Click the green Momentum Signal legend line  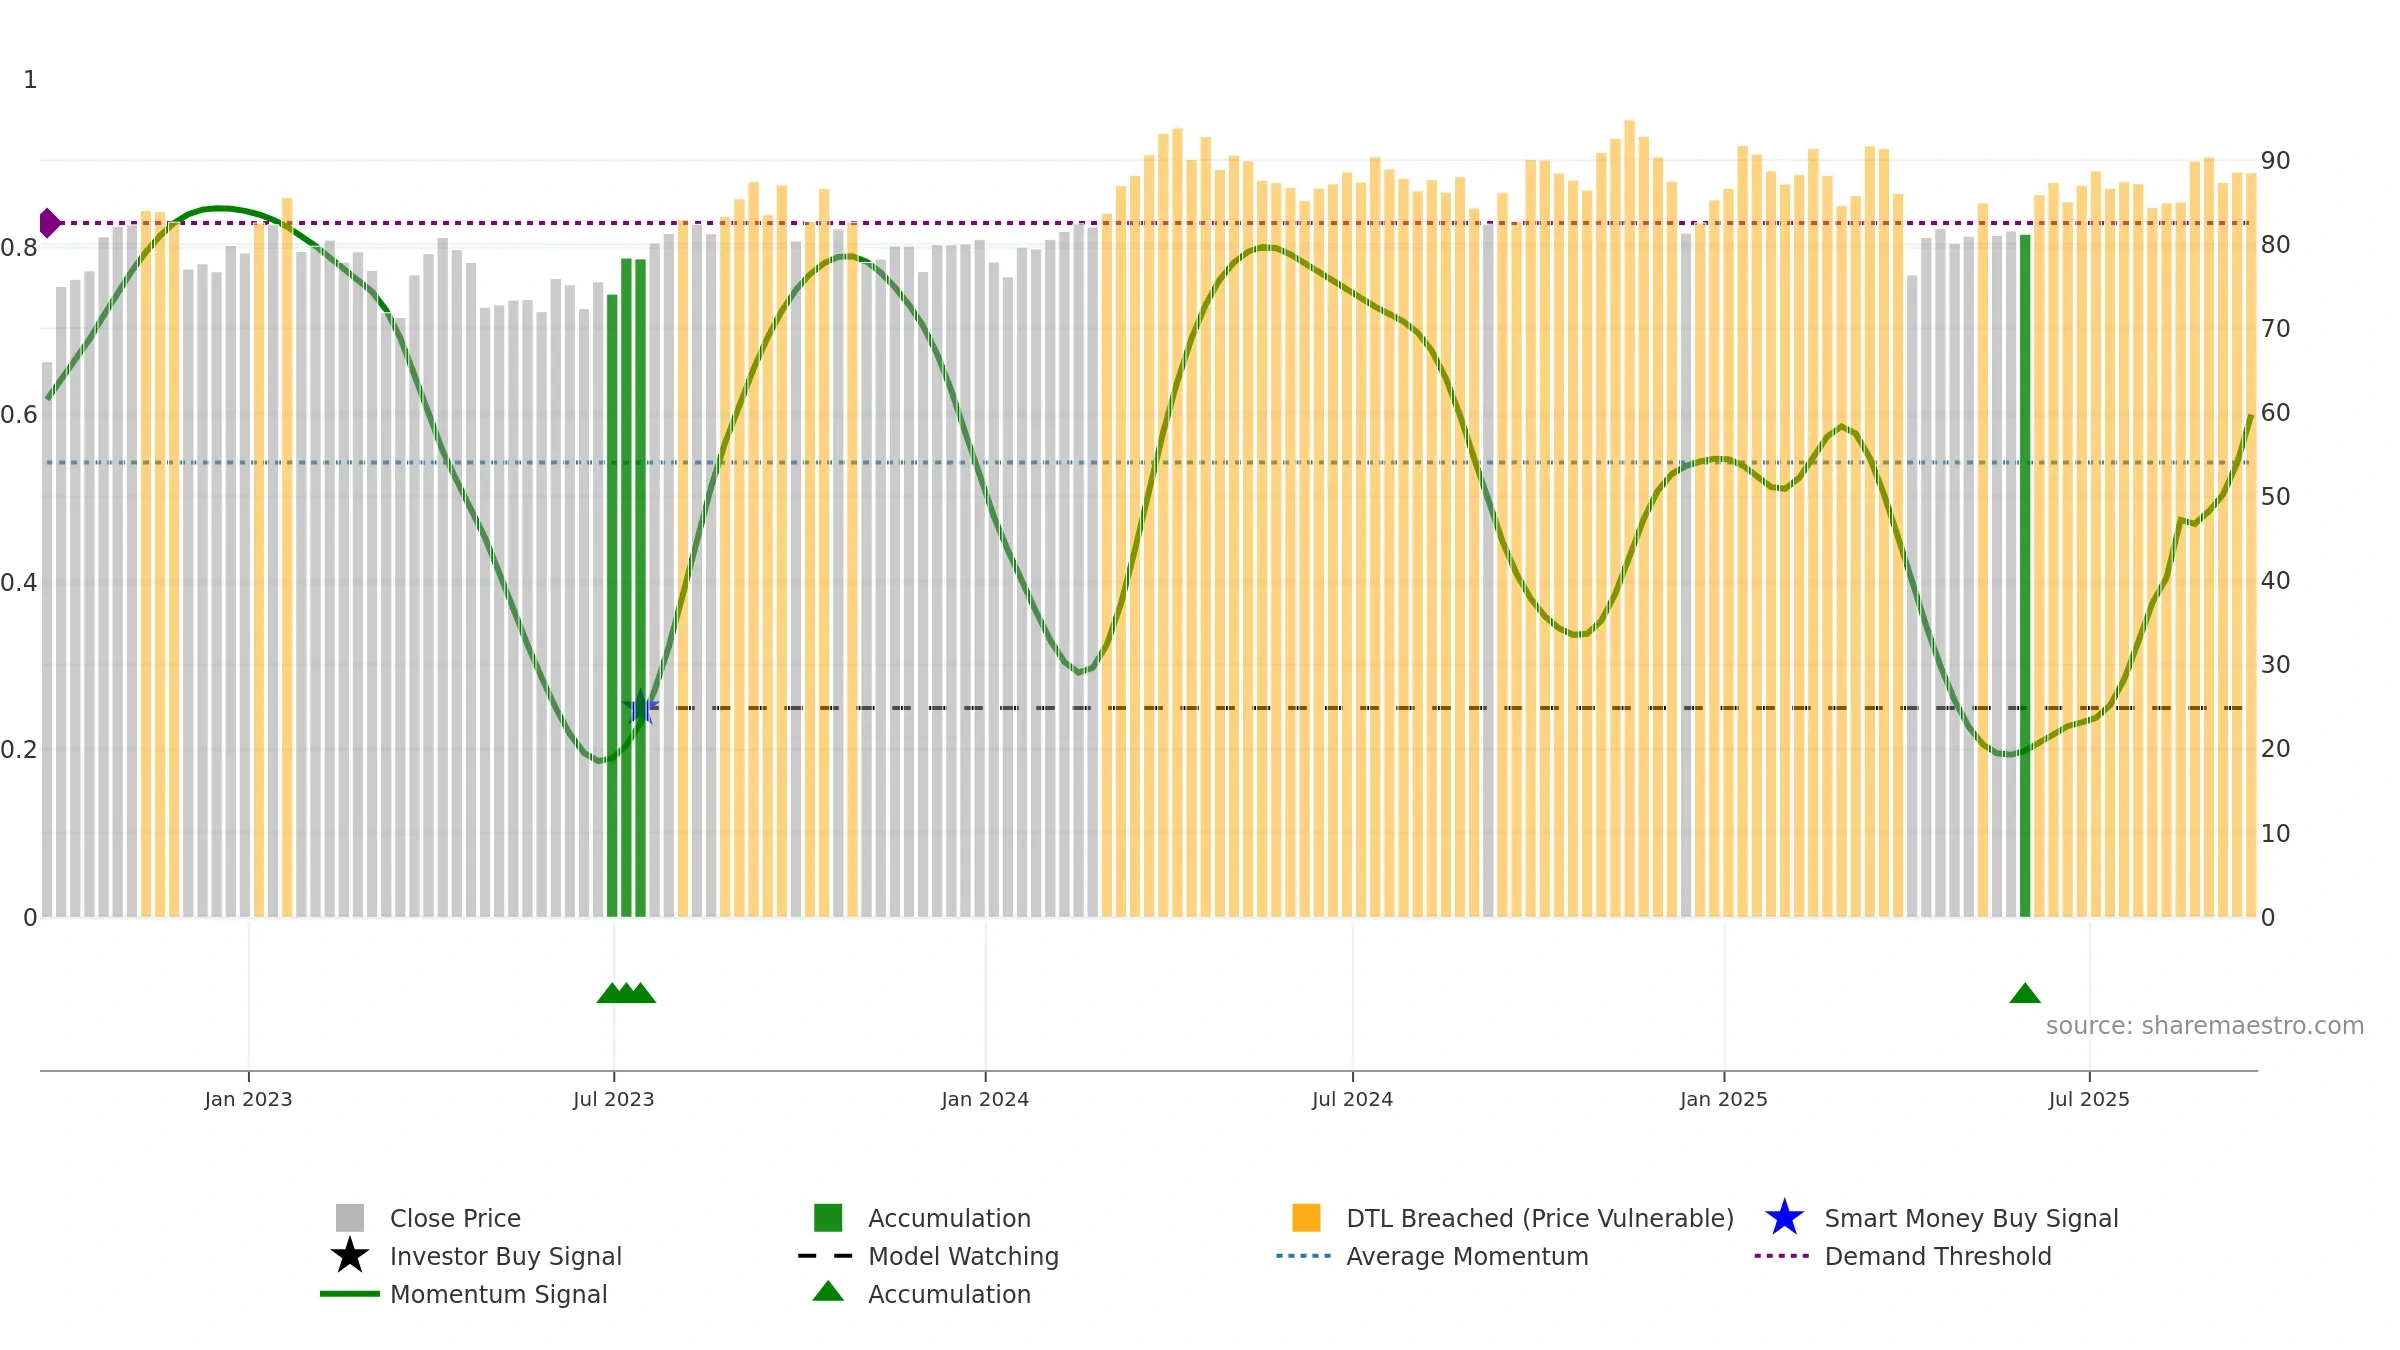(350, 1294)
